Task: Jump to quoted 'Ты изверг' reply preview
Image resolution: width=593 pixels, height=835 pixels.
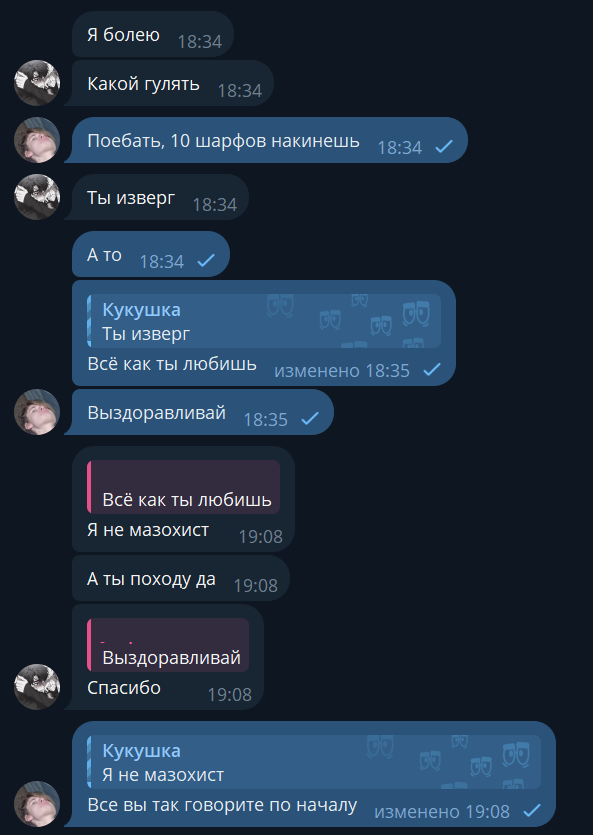Action: (264, 321)
